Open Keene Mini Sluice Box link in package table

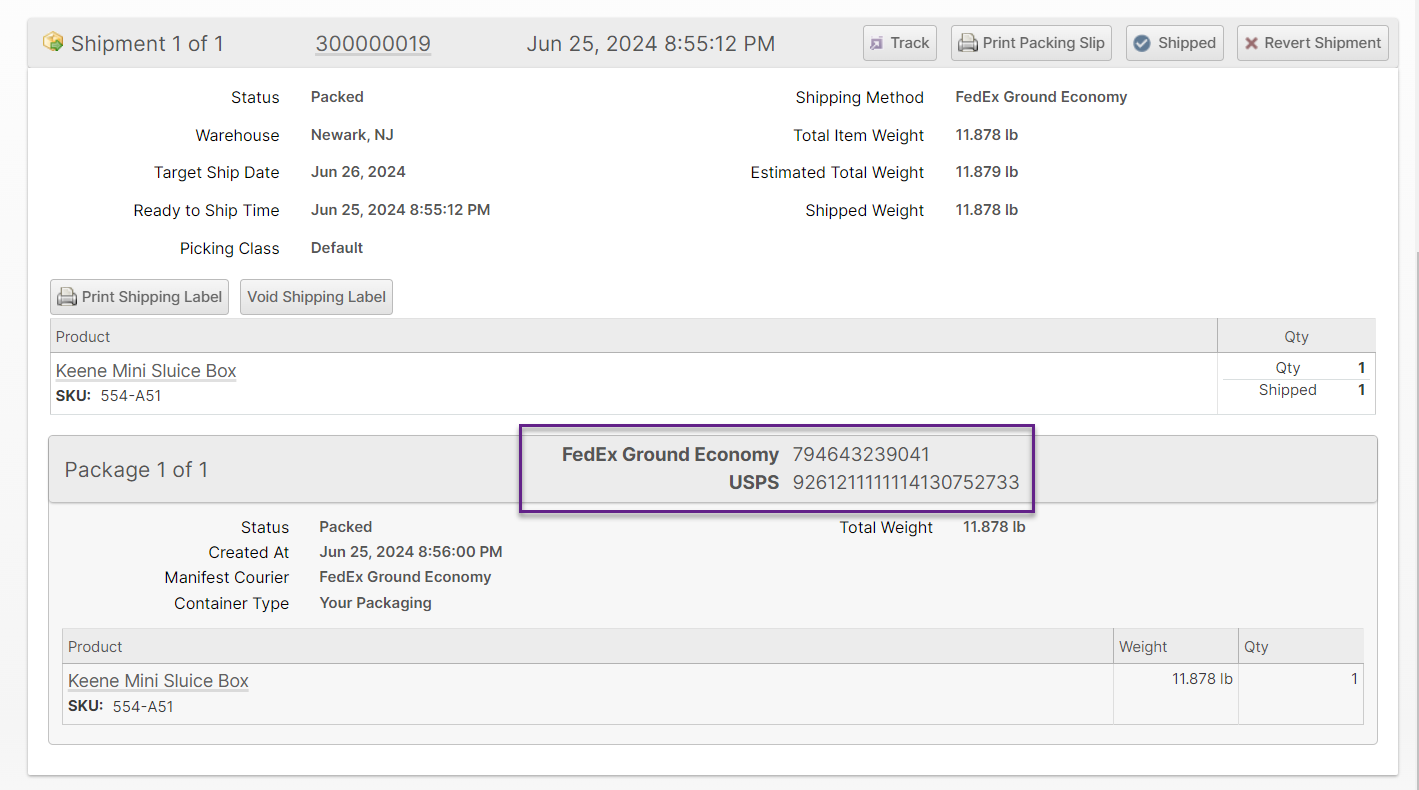click(x=158, y=681)
